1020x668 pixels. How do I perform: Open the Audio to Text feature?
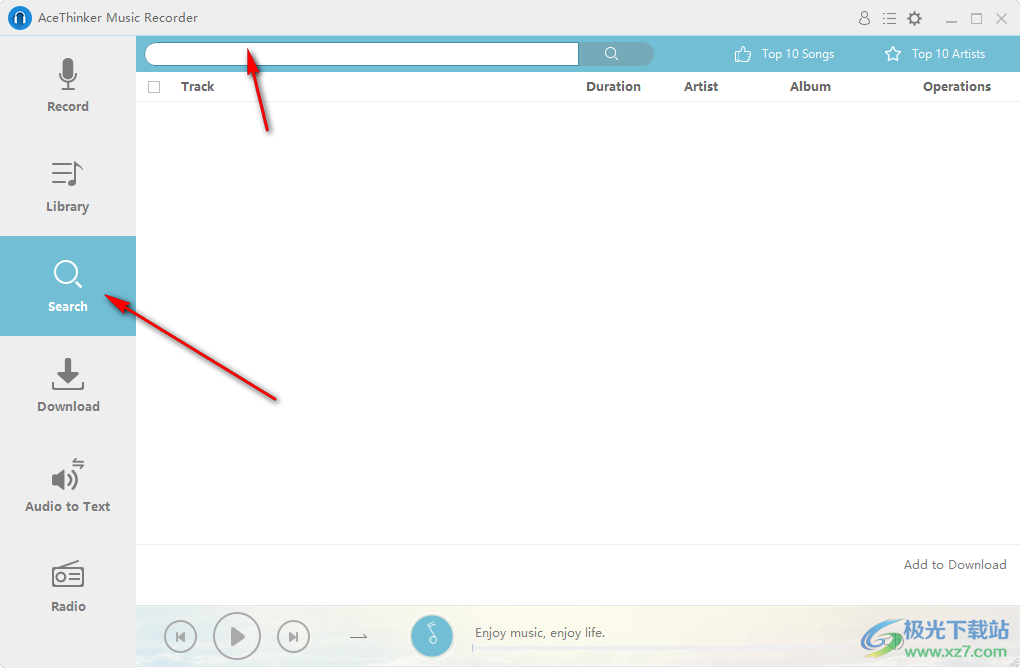tap(67, 486)
